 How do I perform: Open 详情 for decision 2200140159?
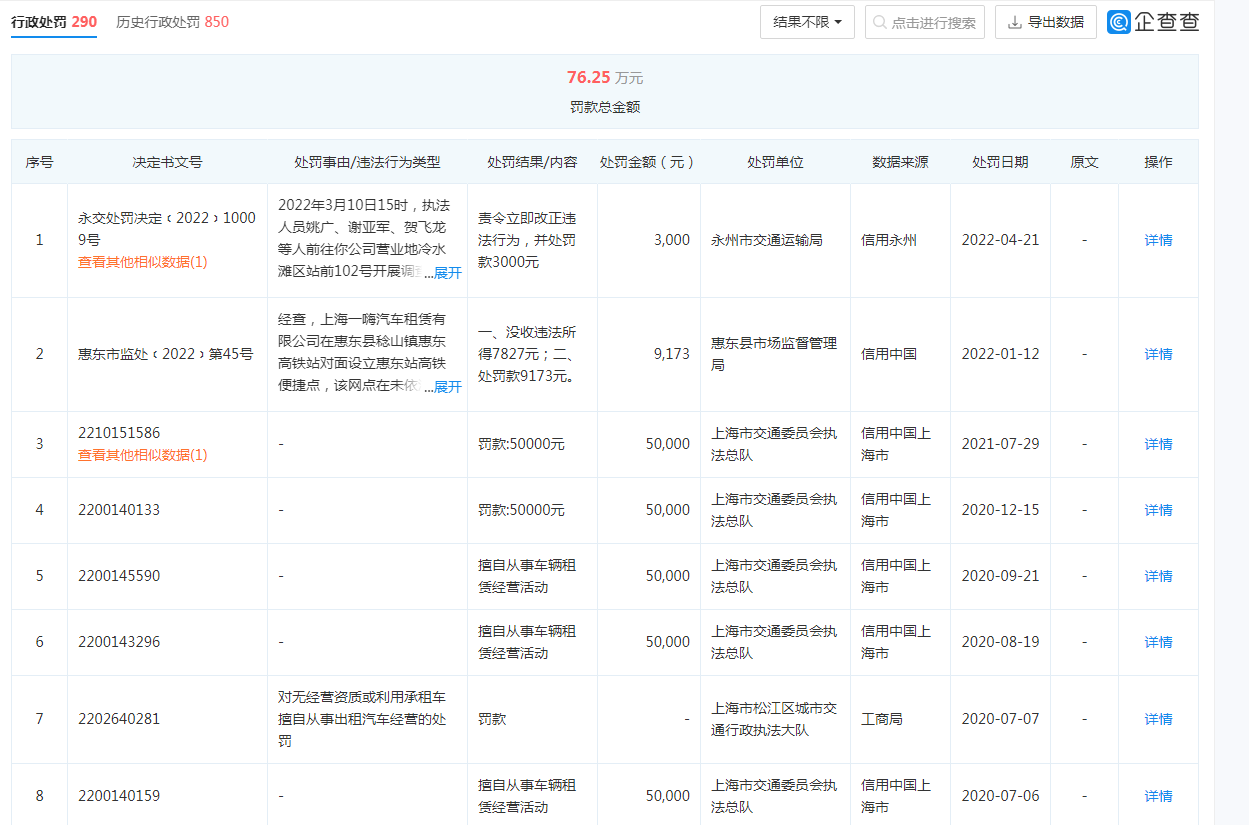pyautogui.click(x=1158, y=796)
